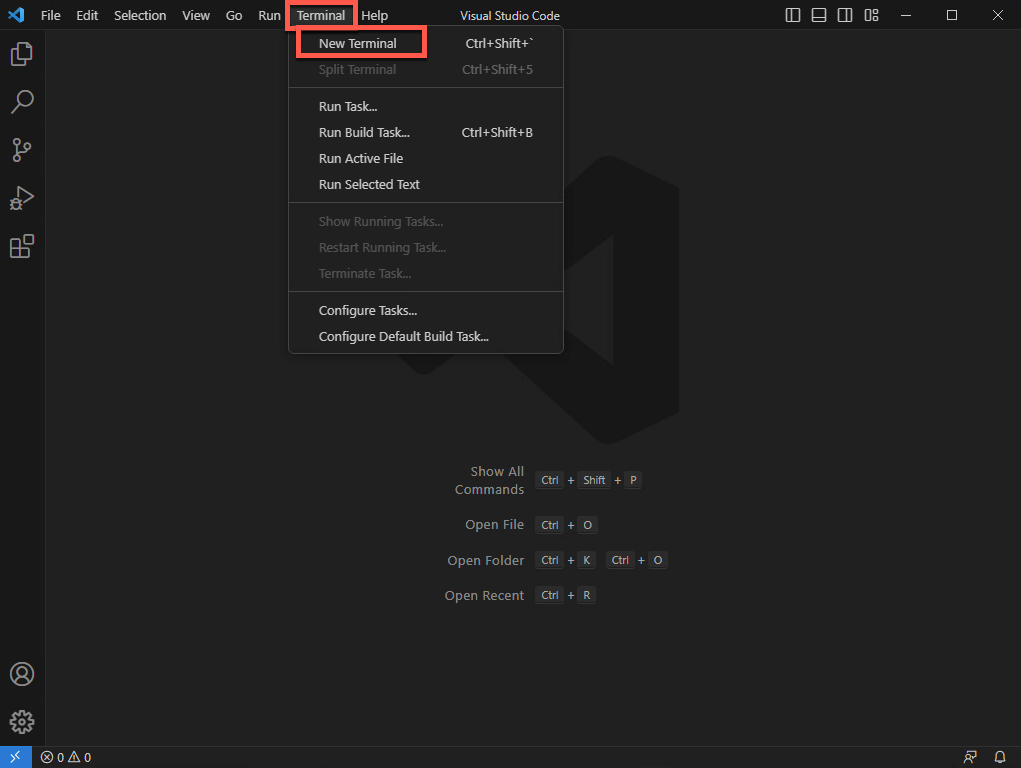This screenshot has width=1021, height=768.
Task: Open the Help menu
Action: tap(375, 15)
